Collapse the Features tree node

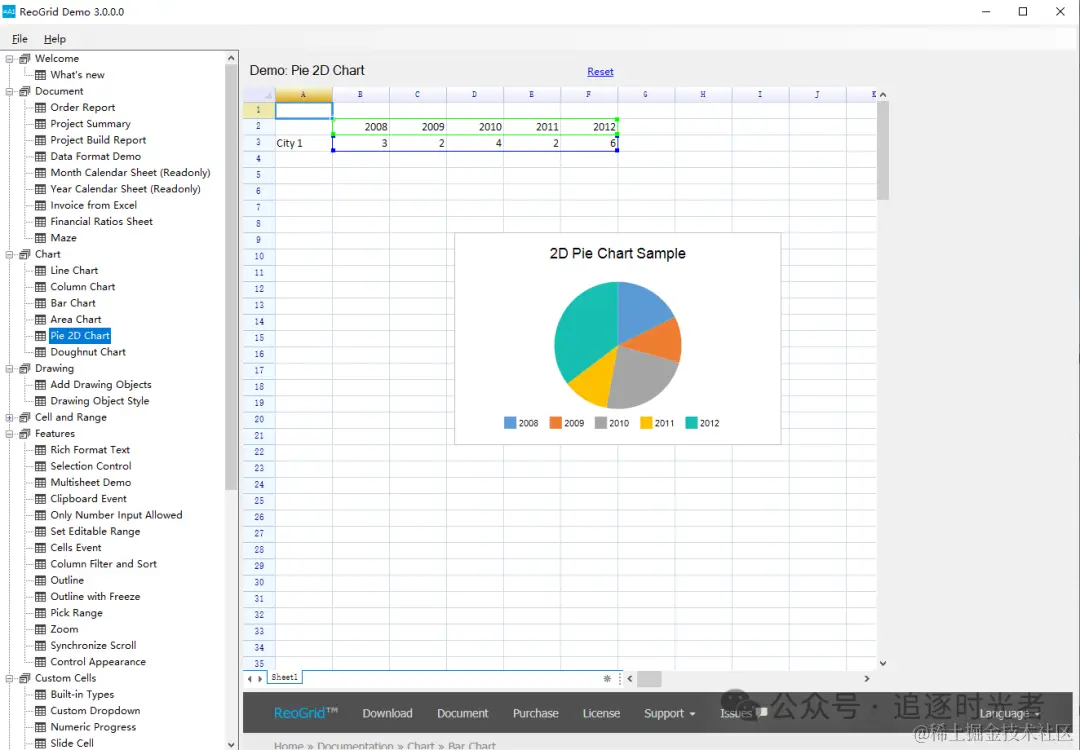(10, 434)
